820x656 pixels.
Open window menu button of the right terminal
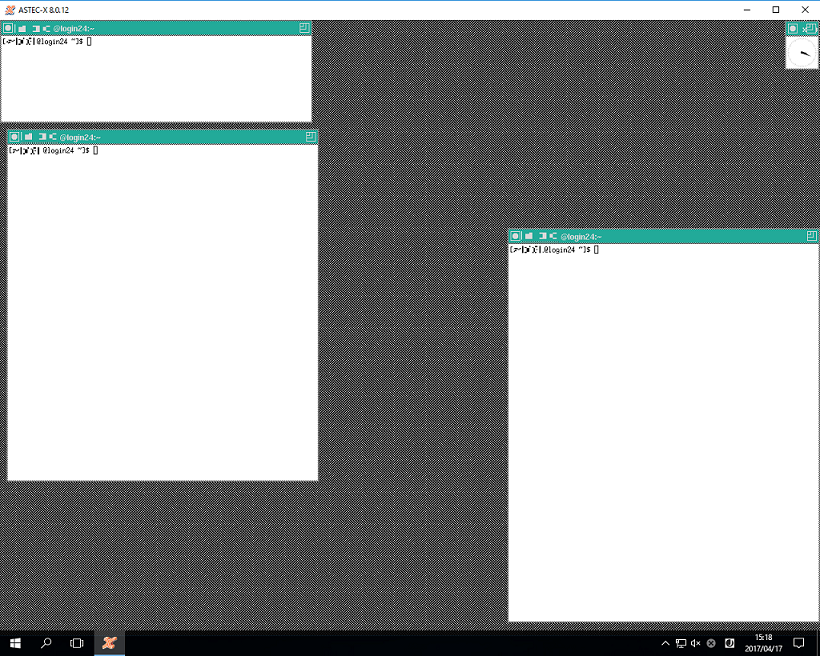[x=516, y=236]
